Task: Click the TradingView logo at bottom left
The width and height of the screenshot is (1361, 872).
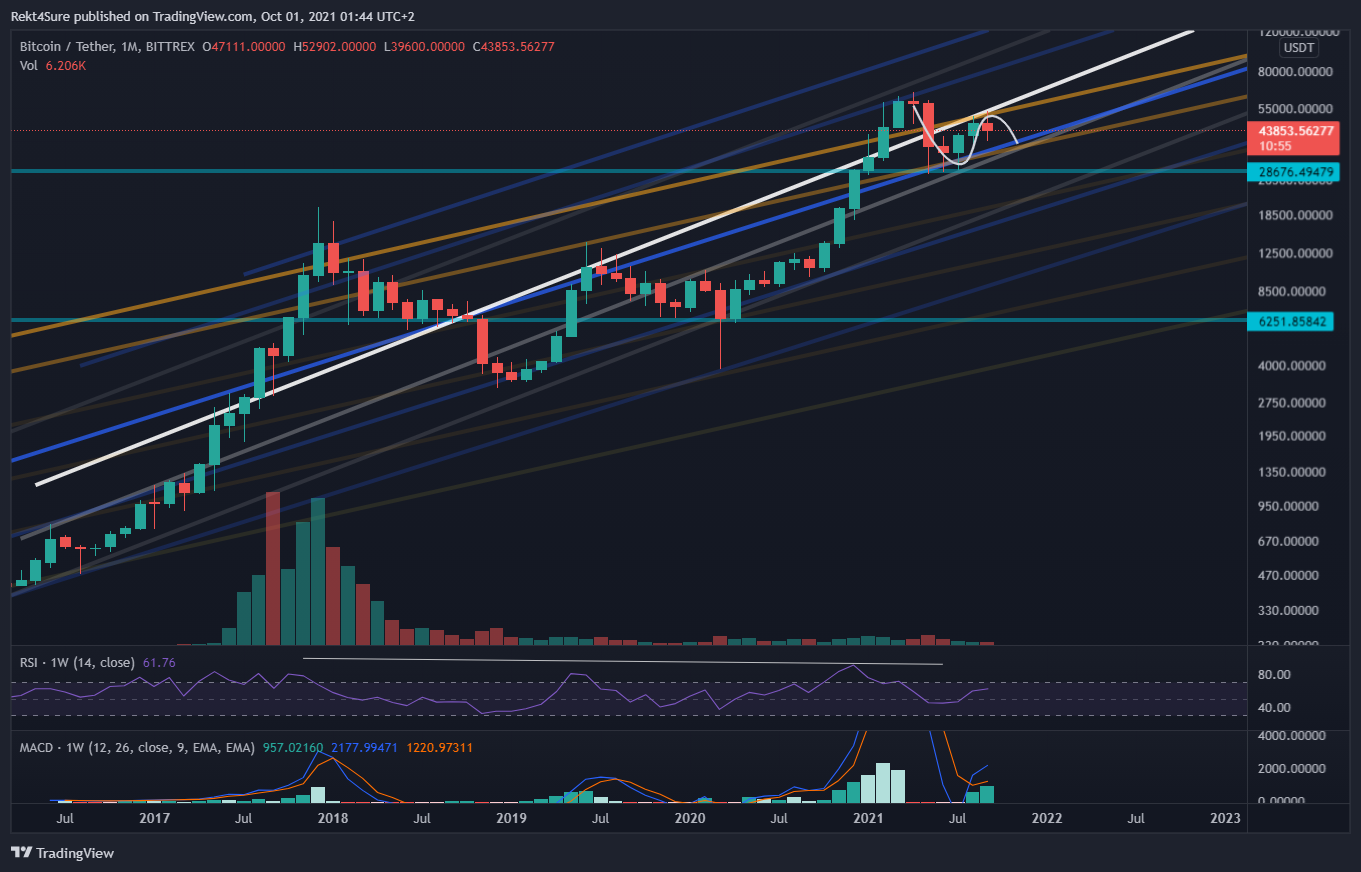Action: (x=62, y=853)
